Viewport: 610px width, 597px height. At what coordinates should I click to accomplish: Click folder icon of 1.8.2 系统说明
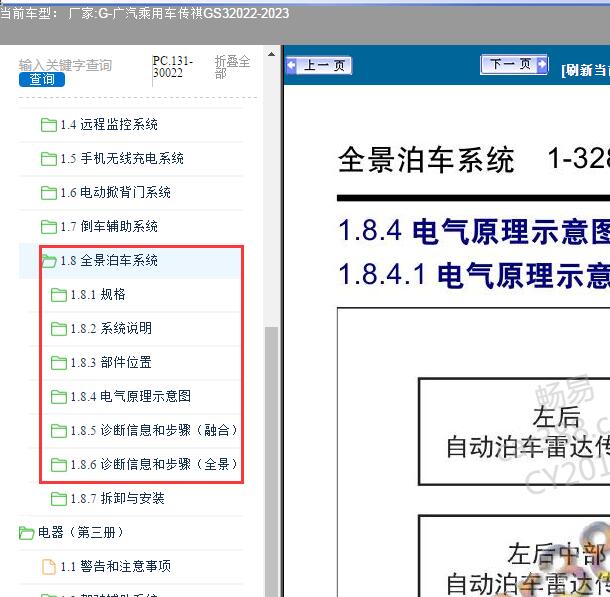click(x=59, y=329)
